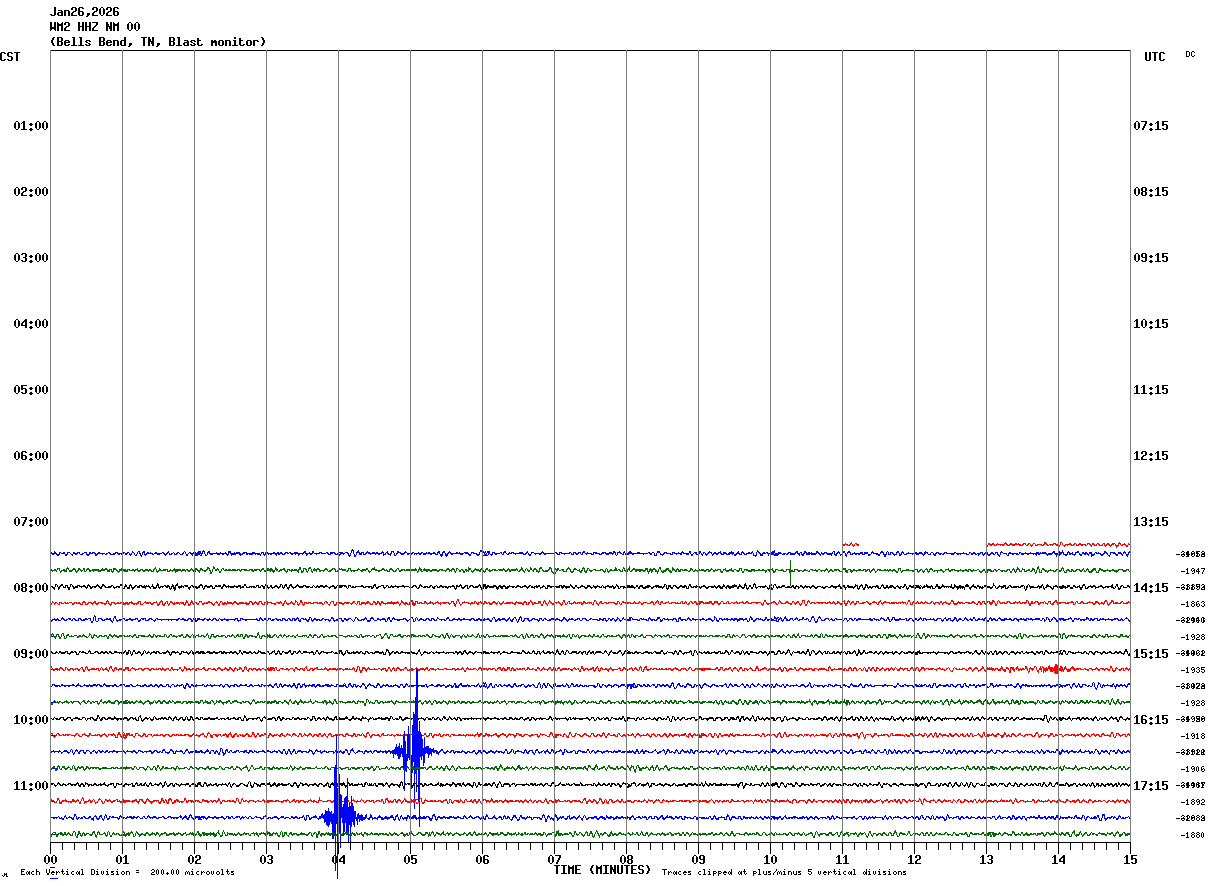Click the 14:15 UTC time label
1210x886 pixels.
point(1151,588)
